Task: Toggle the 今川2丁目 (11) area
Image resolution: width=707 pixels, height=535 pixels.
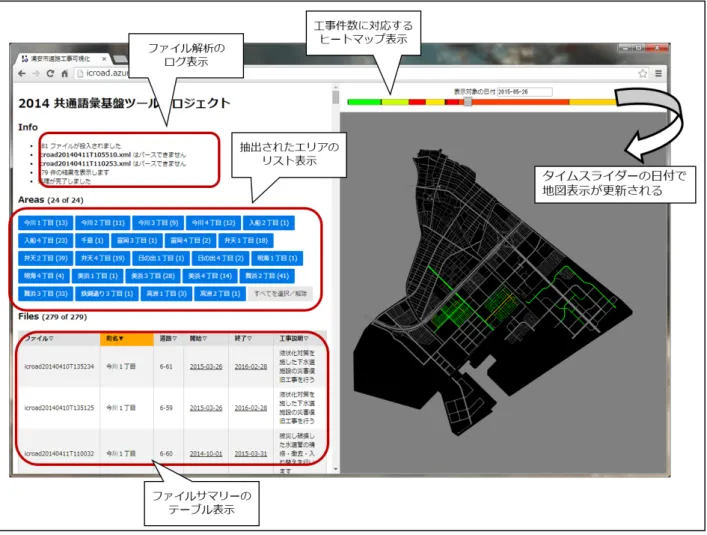Action: (103, 223)
